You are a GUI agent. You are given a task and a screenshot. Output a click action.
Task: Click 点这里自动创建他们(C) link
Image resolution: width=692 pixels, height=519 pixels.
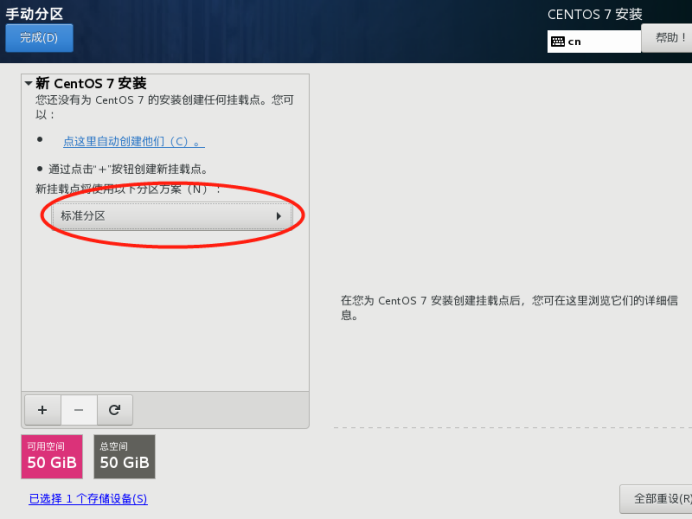click(134, 141)
